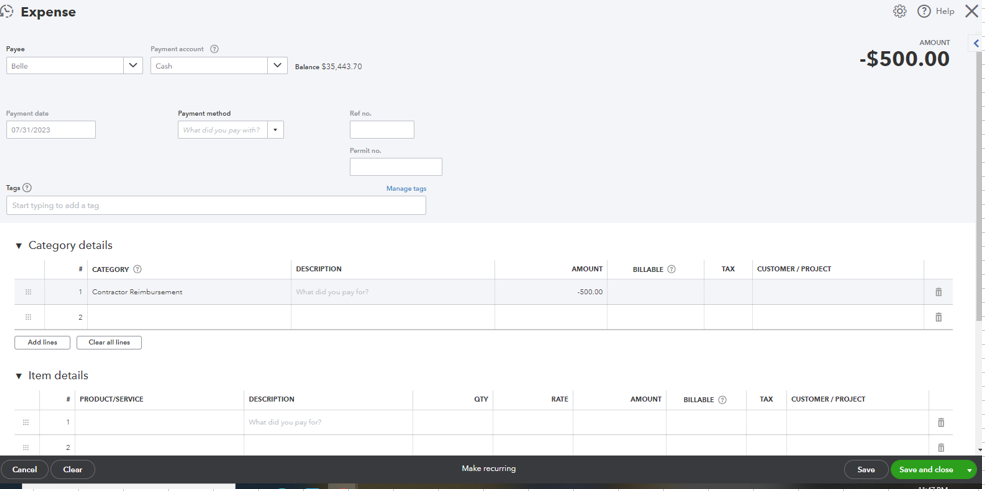Open the Payee dropdown arrow
Screen dimensions: 985x491
[x=133, y=65]
